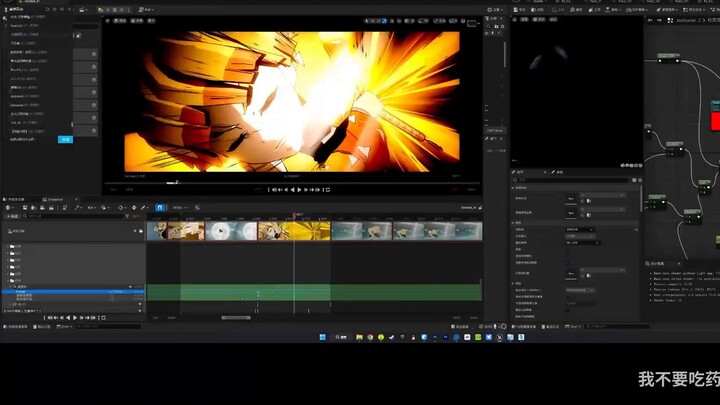Select the blue highlighted track row in Sequencer

[73, 291]
